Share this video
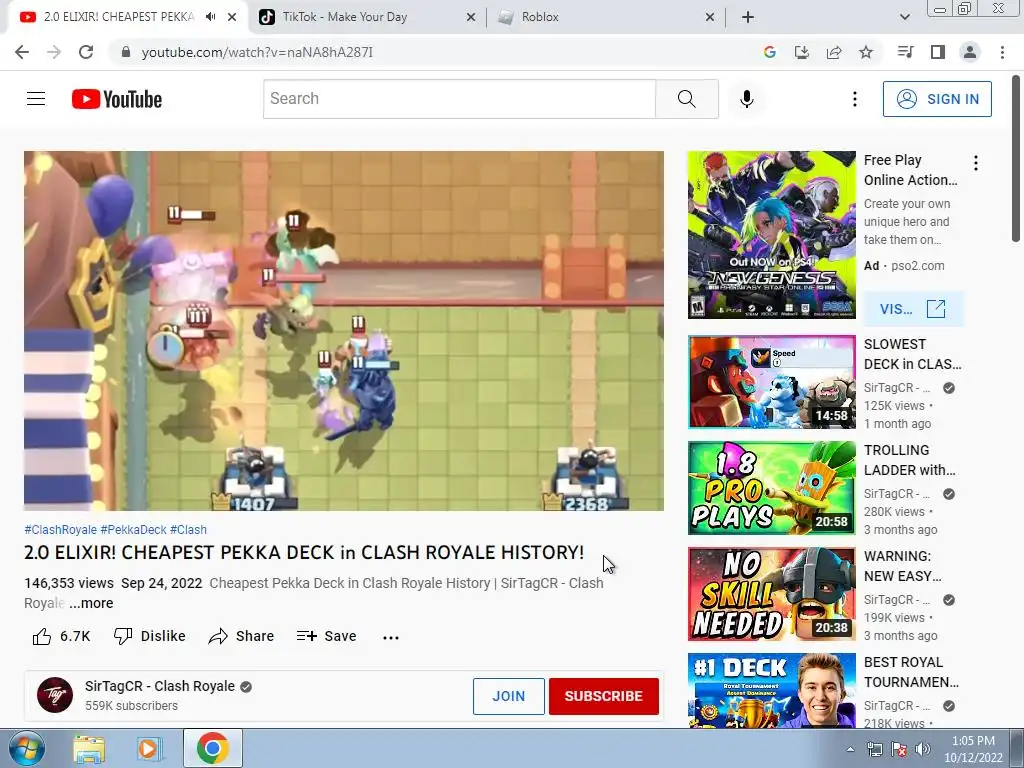This screenshot has height=768, width=1024. point(241,636)
